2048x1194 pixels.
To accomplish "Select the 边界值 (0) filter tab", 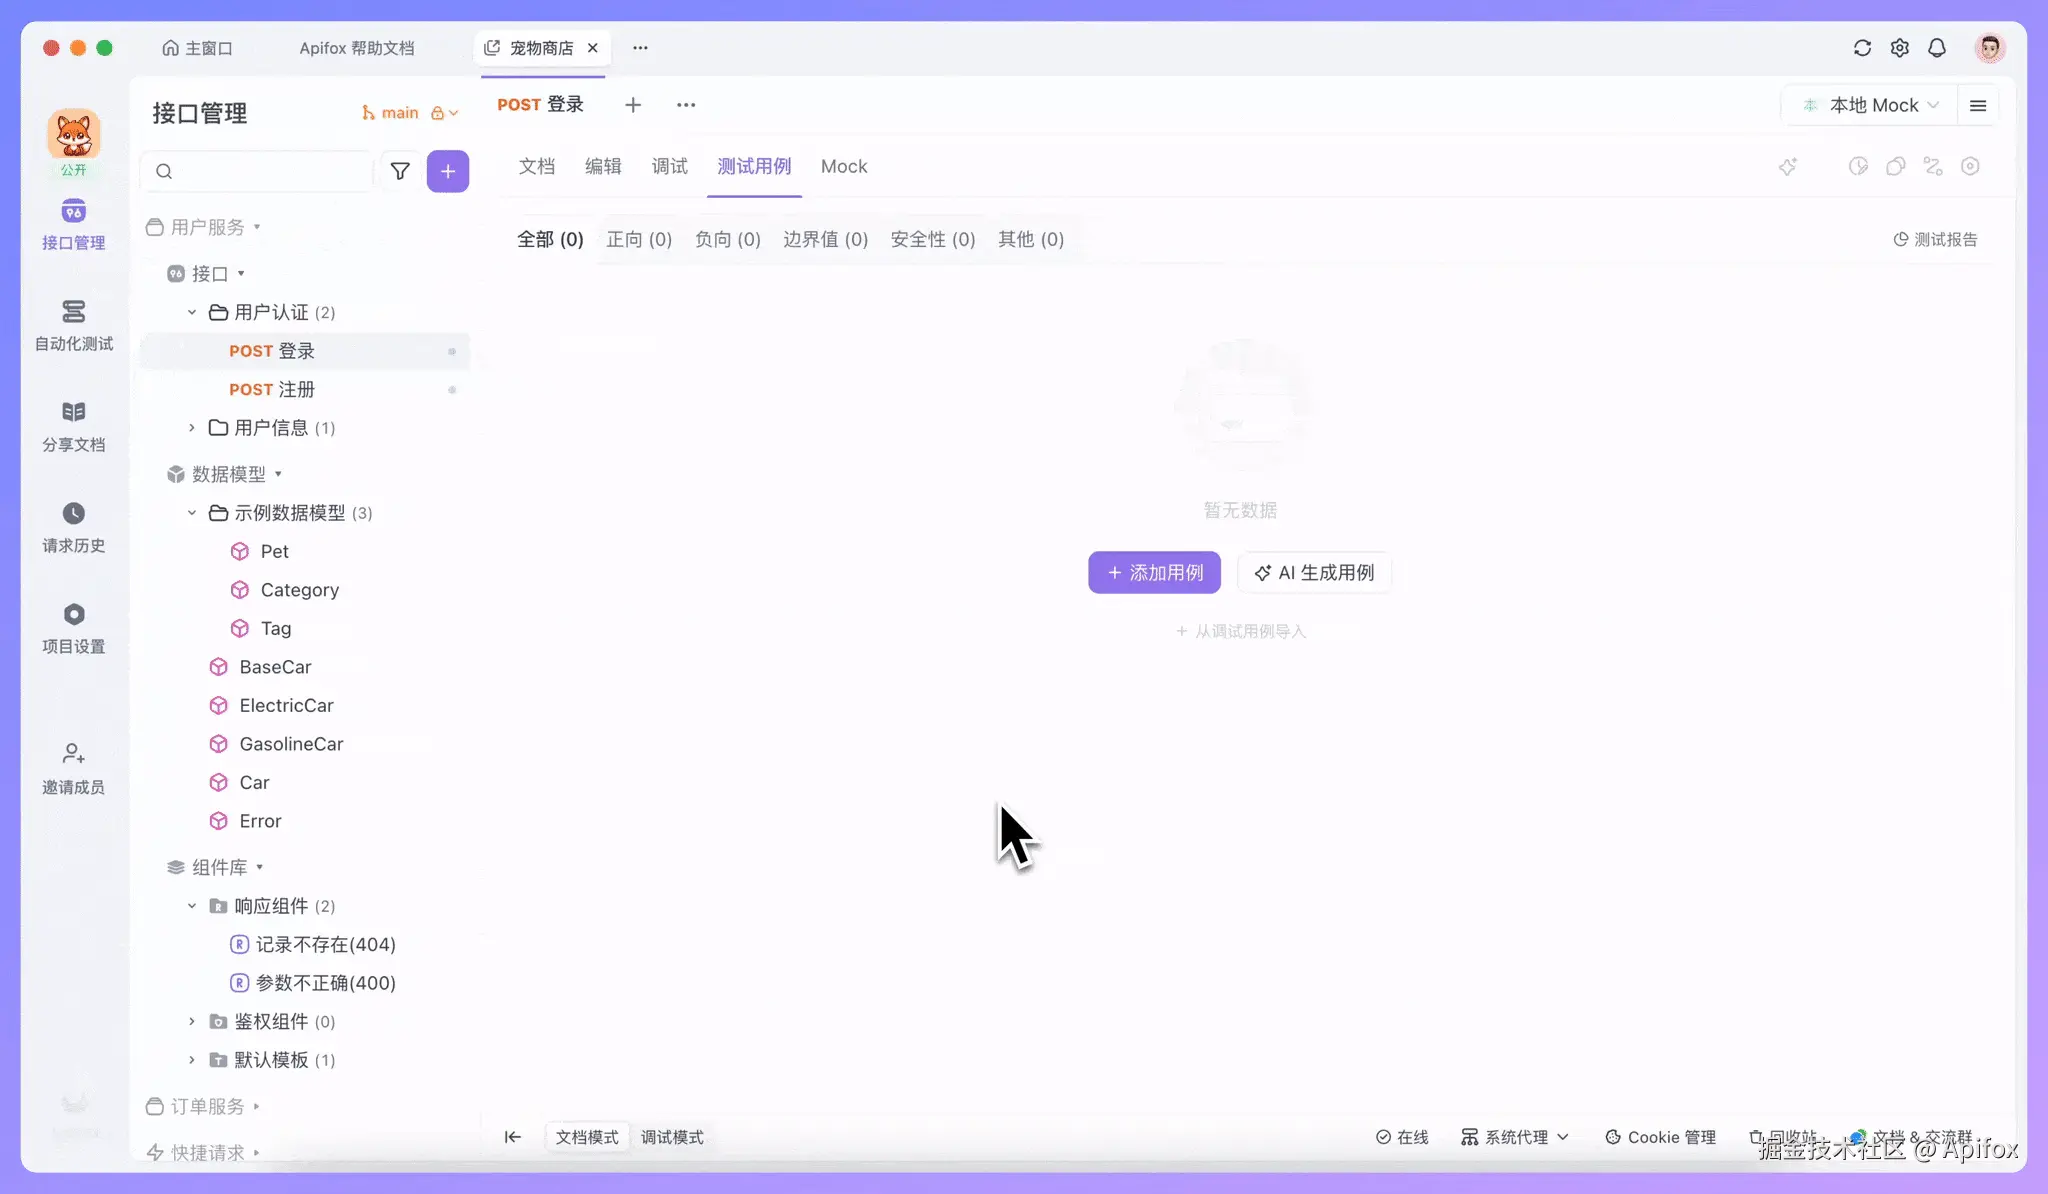I will coord(825,239).
